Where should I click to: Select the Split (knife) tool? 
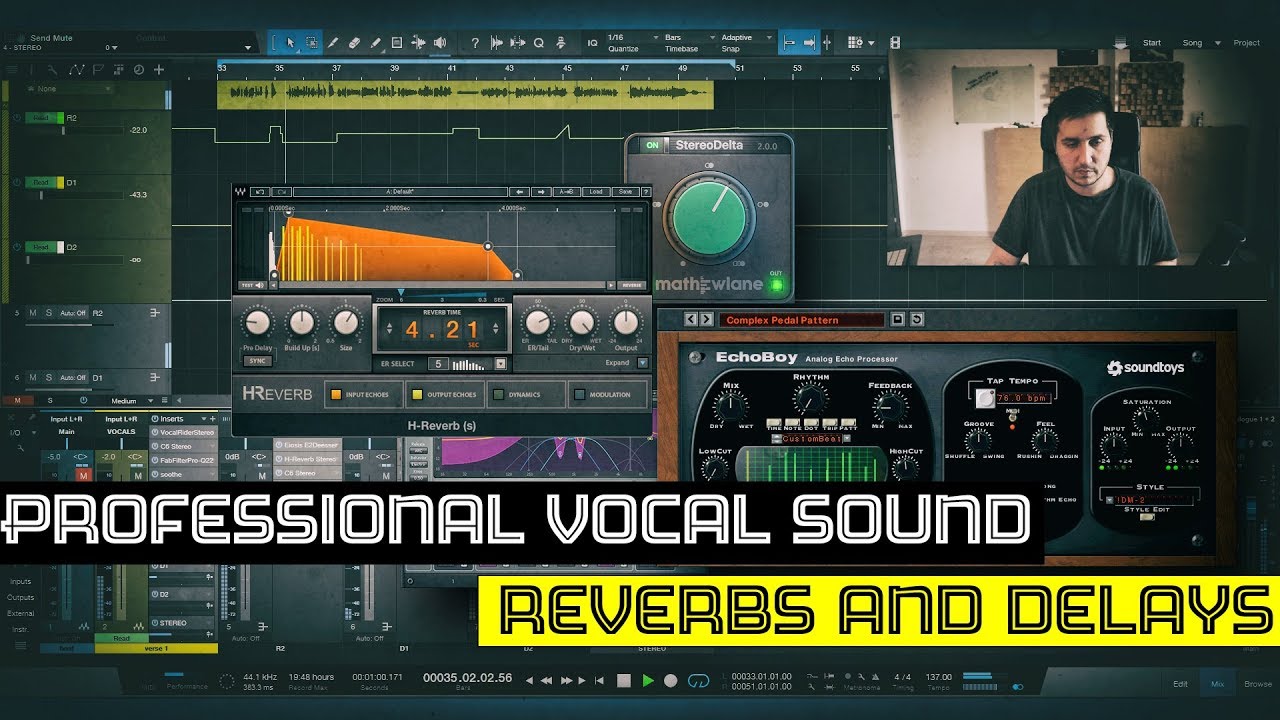tap(333, 43)
